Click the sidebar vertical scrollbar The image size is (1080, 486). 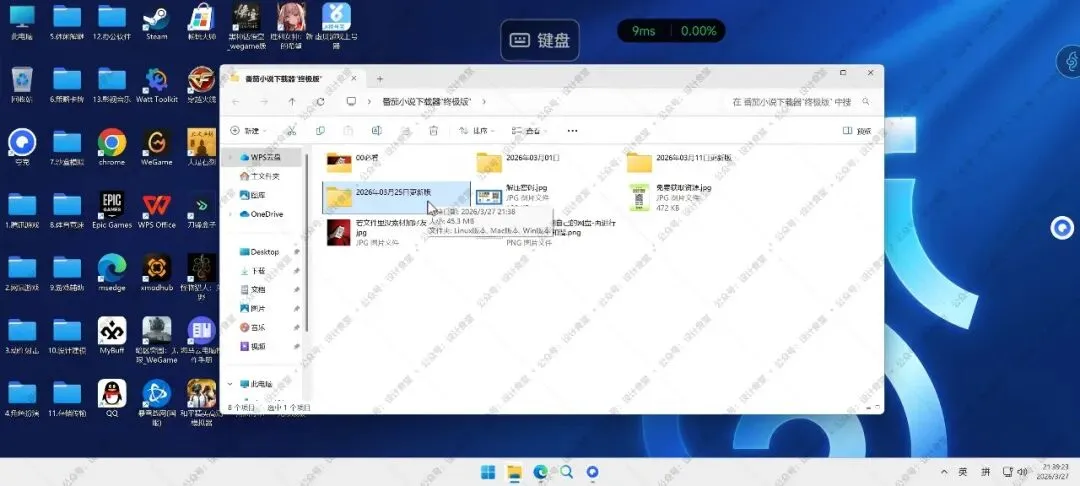tap(307, 241)
